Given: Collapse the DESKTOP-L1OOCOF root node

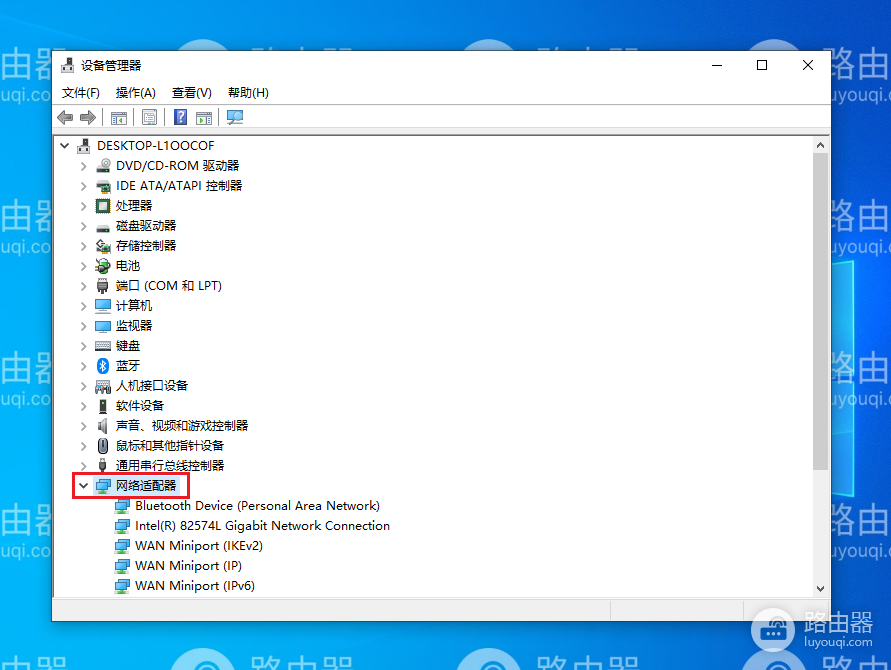Looking at the screenshot, I should [65, 145].
